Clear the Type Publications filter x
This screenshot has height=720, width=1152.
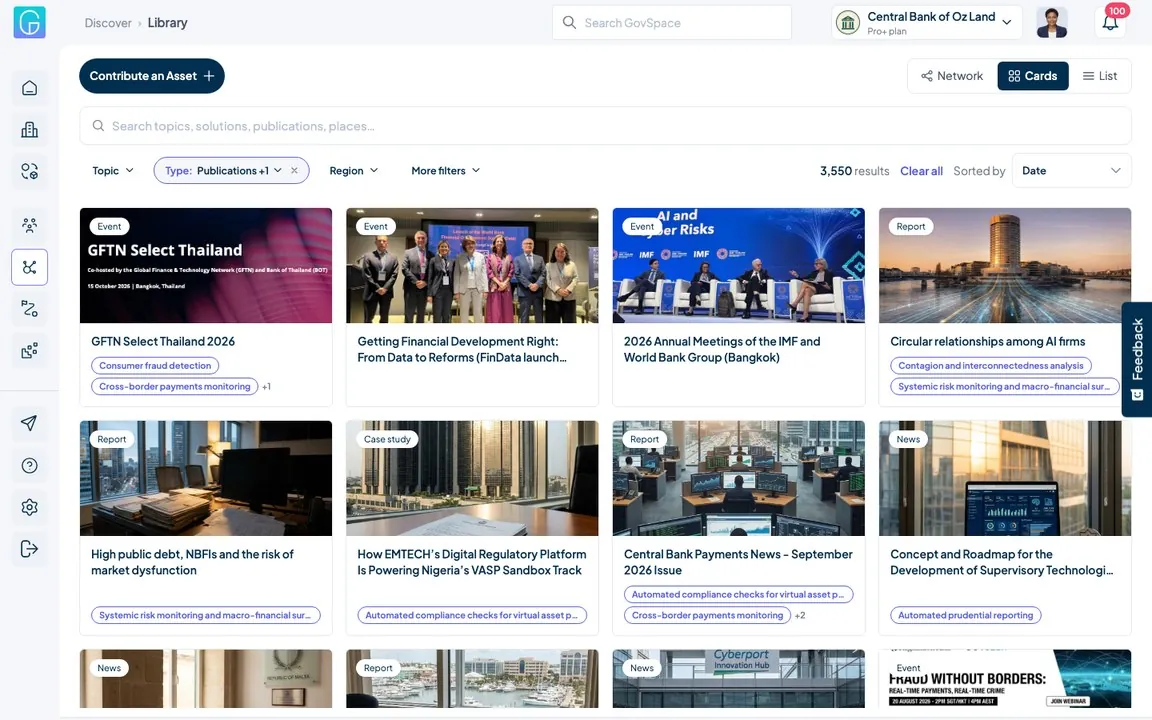[x=295, y=170]
